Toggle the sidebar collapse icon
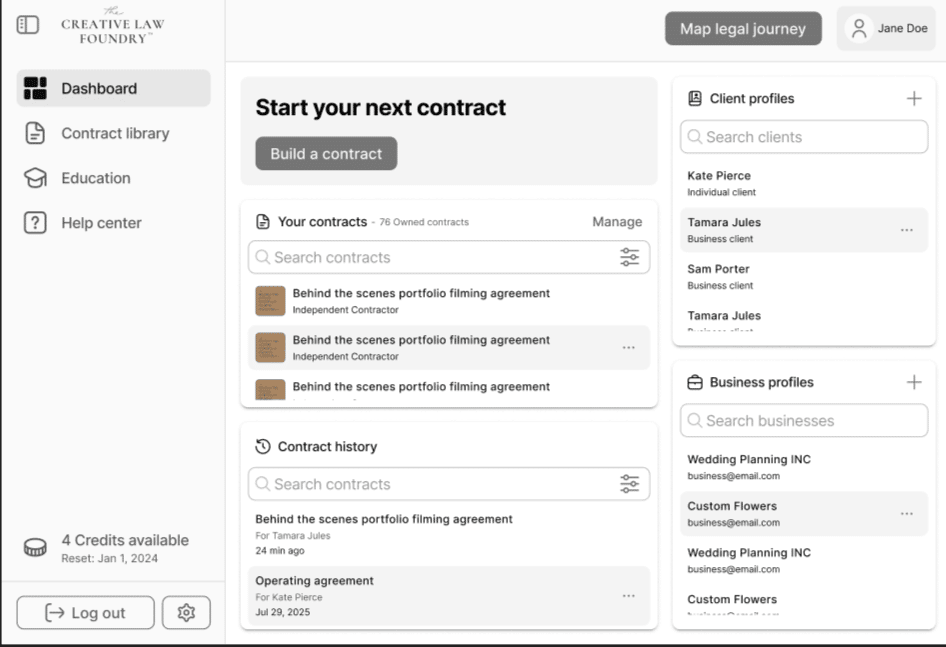This screenshot has height=647, width=946. (28, 25)
